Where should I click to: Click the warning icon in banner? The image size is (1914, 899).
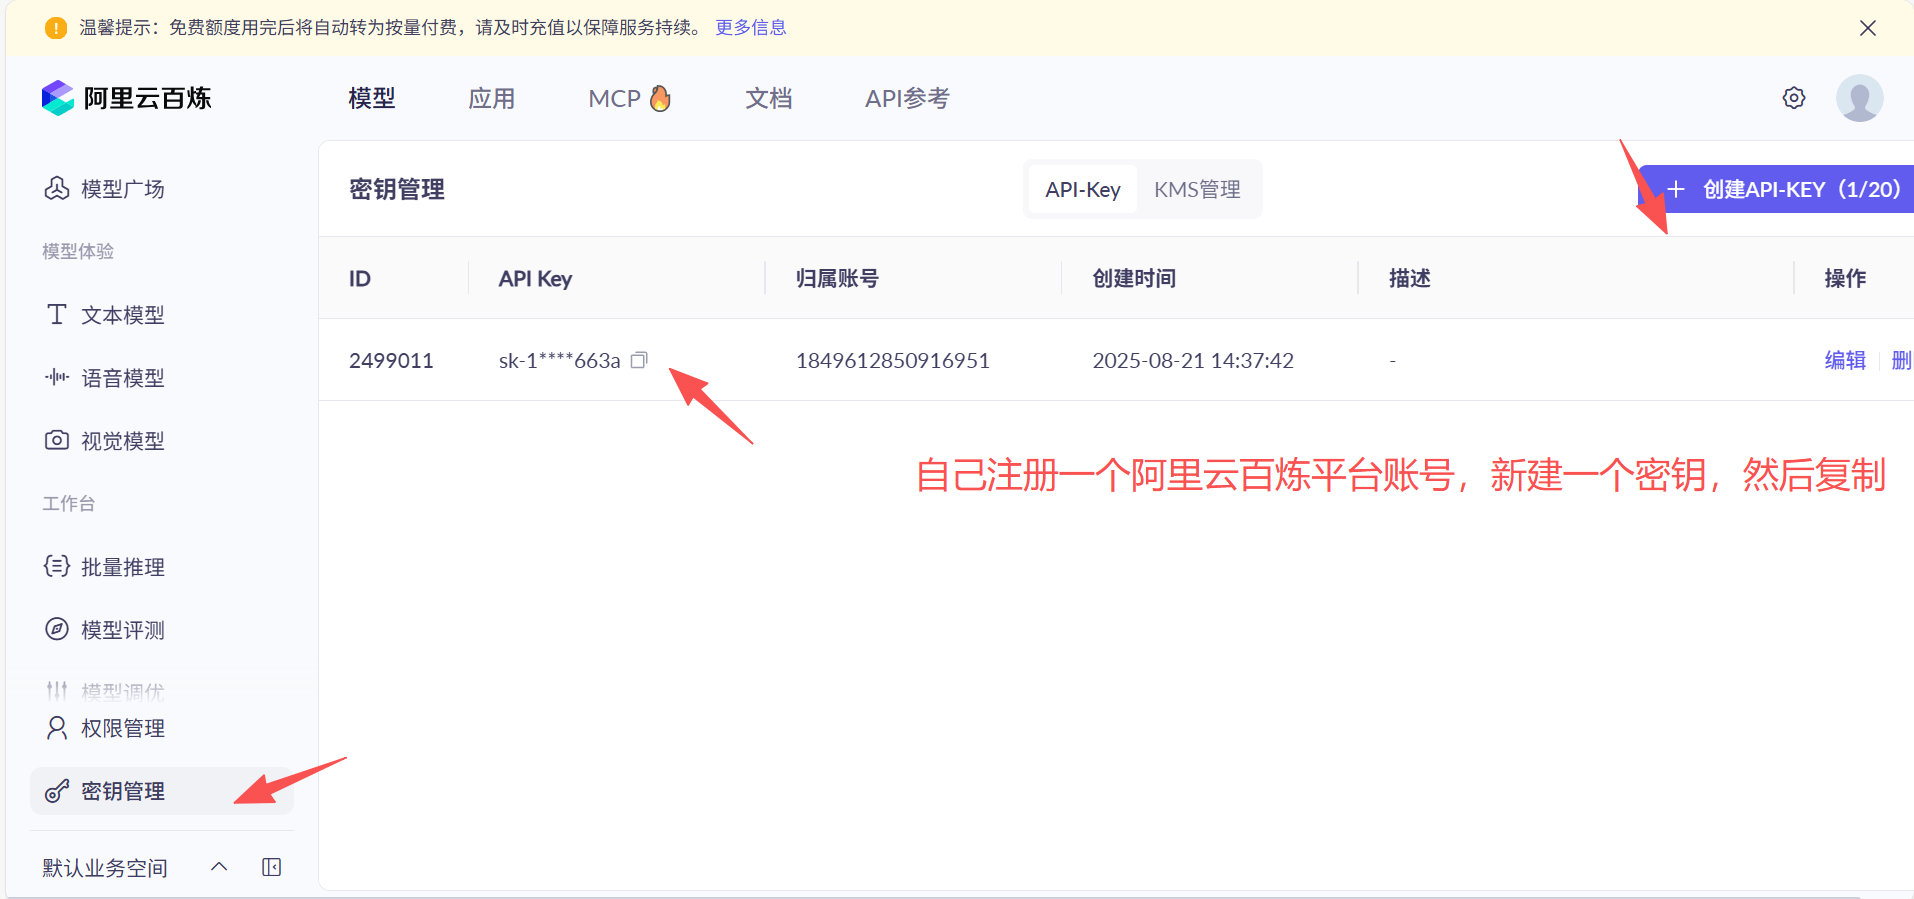point(56,28)
